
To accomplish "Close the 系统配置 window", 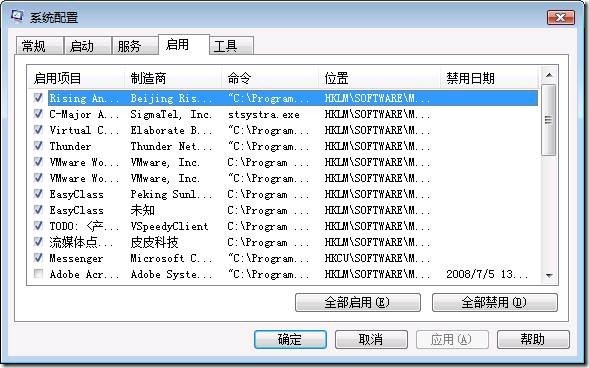I will [x=560, y=17].
